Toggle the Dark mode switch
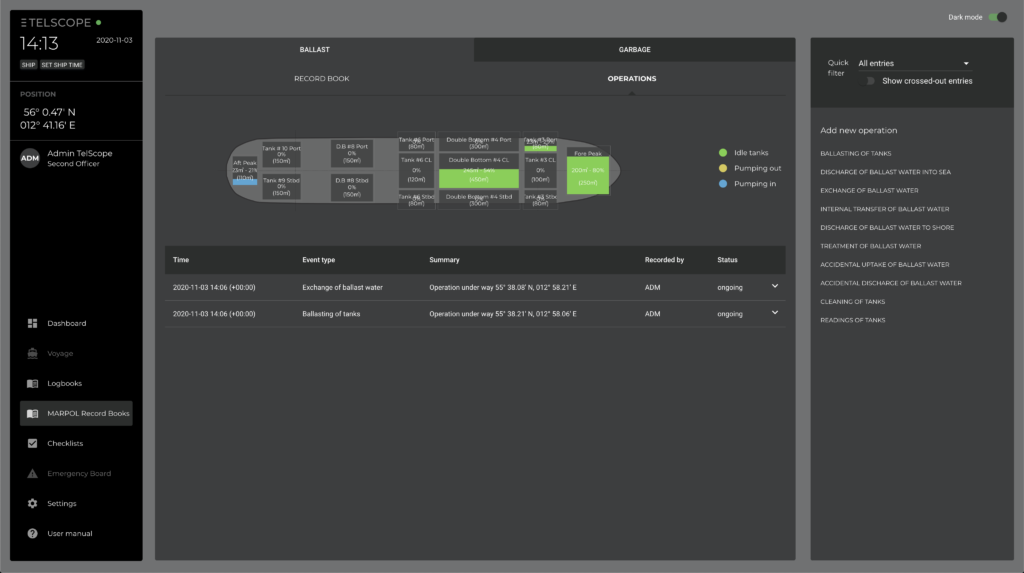Viewport: 1024px width, 573px height. 997,17
